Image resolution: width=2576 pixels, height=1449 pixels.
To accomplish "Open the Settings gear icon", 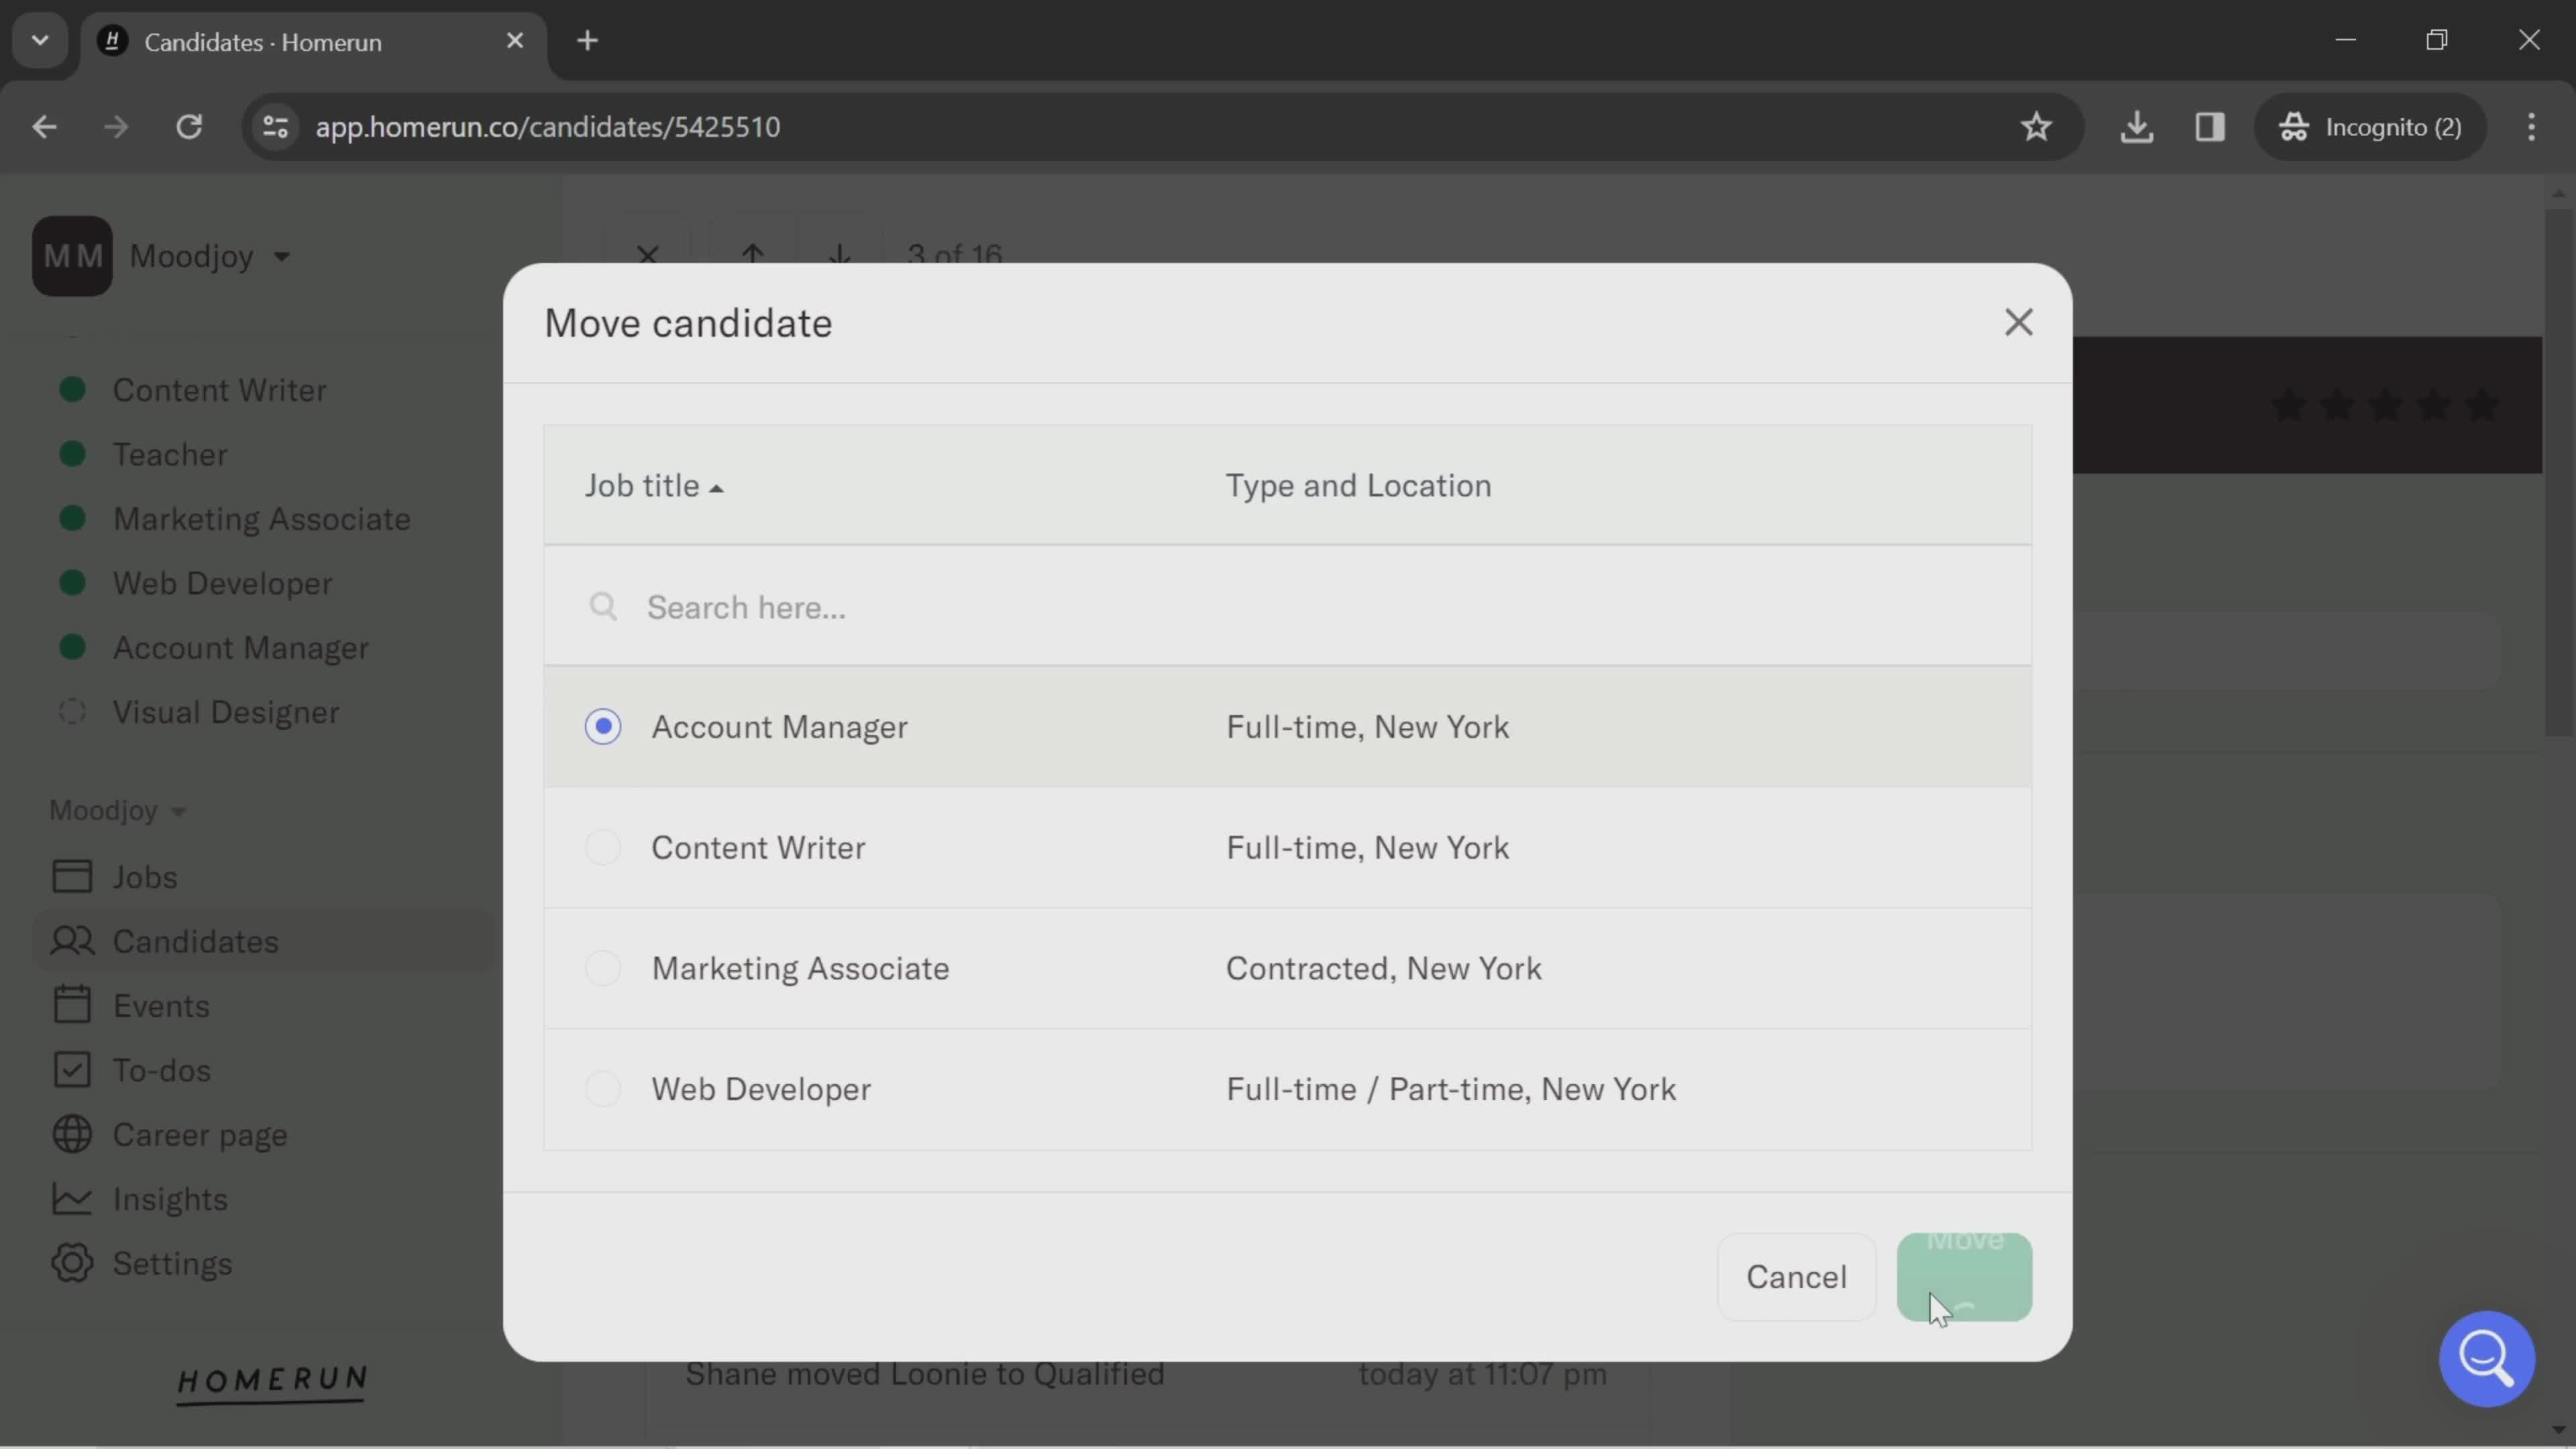I will click(72, 1264).
